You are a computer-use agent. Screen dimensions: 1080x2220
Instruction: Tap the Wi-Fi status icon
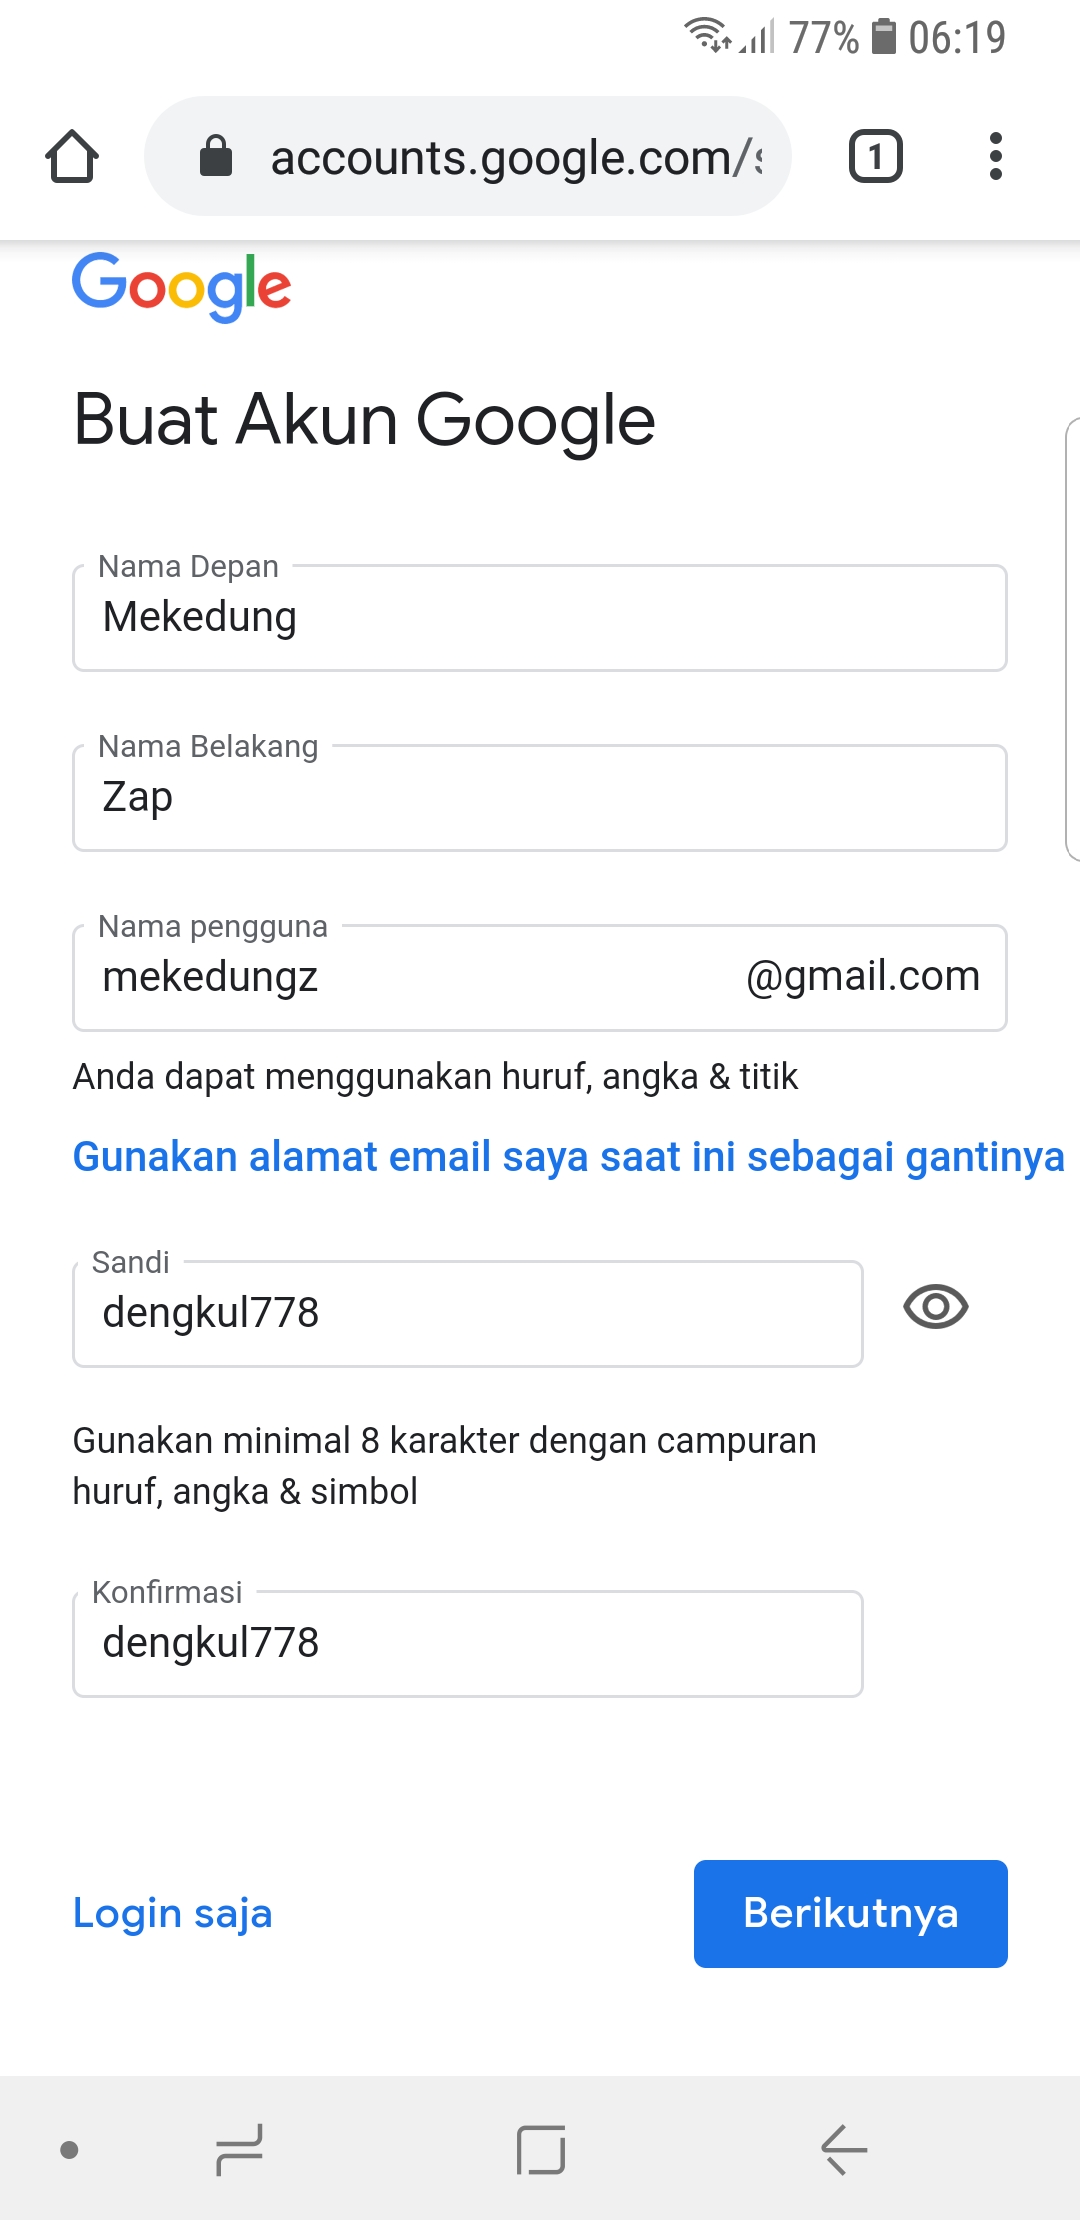(x=706, y=36)
